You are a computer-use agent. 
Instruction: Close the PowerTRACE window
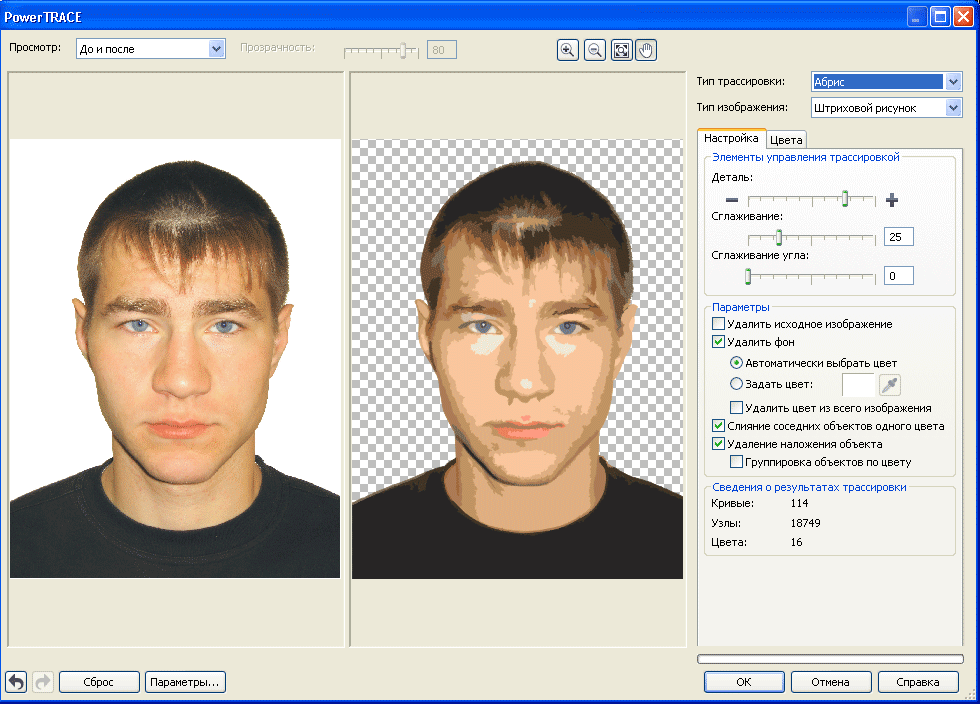962,17
